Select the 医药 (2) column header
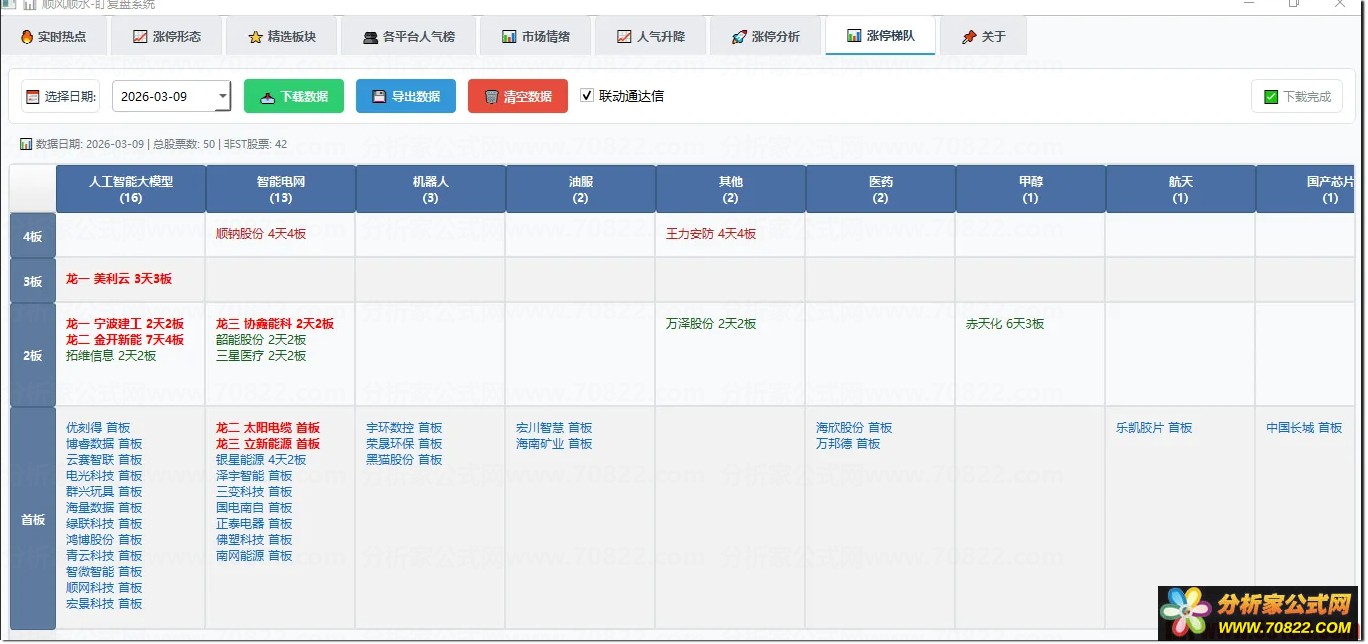This screenshot has width=1368, height=644. [881, 189]
